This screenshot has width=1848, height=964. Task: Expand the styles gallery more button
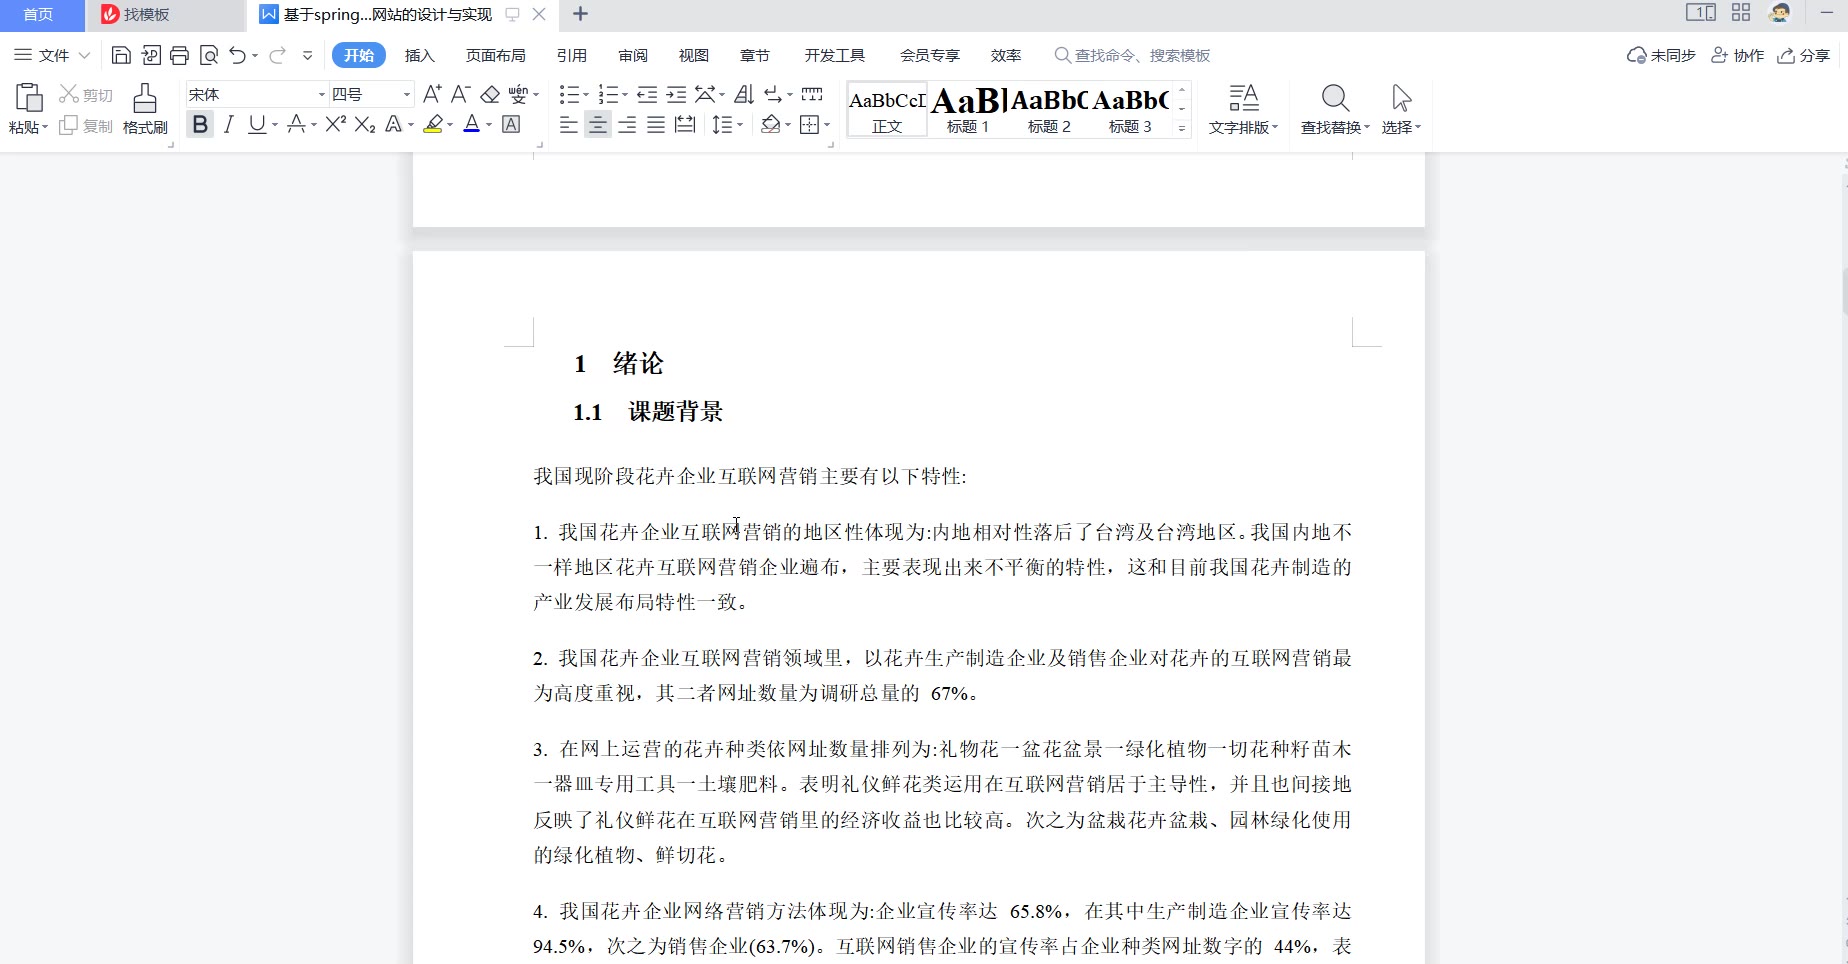coord(1182,128)
